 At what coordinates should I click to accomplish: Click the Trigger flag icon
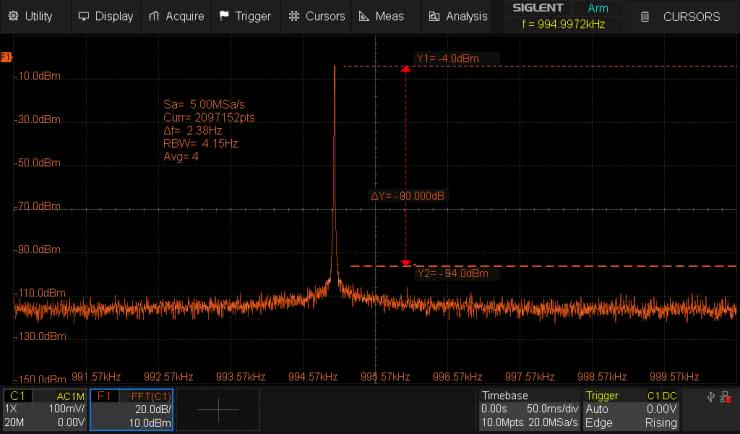(224, 16)
